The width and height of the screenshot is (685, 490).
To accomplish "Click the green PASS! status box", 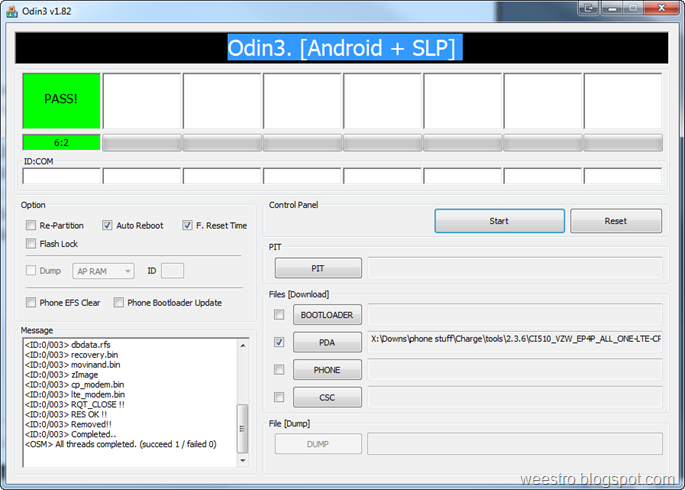I will pyautogui.click(x=61, y=101).
